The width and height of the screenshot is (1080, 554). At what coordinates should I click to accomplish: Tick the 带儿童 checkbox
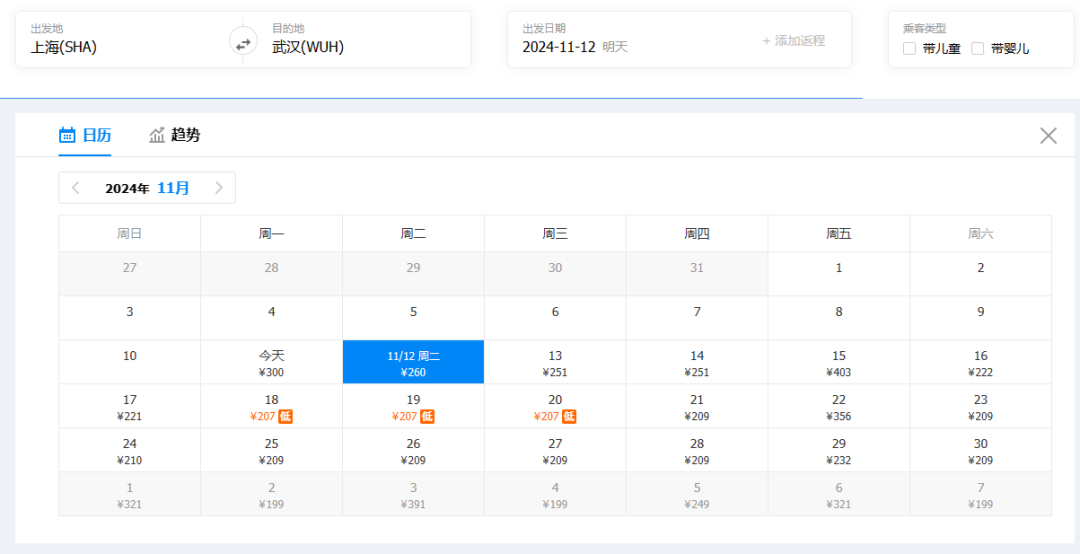point(909,49)
